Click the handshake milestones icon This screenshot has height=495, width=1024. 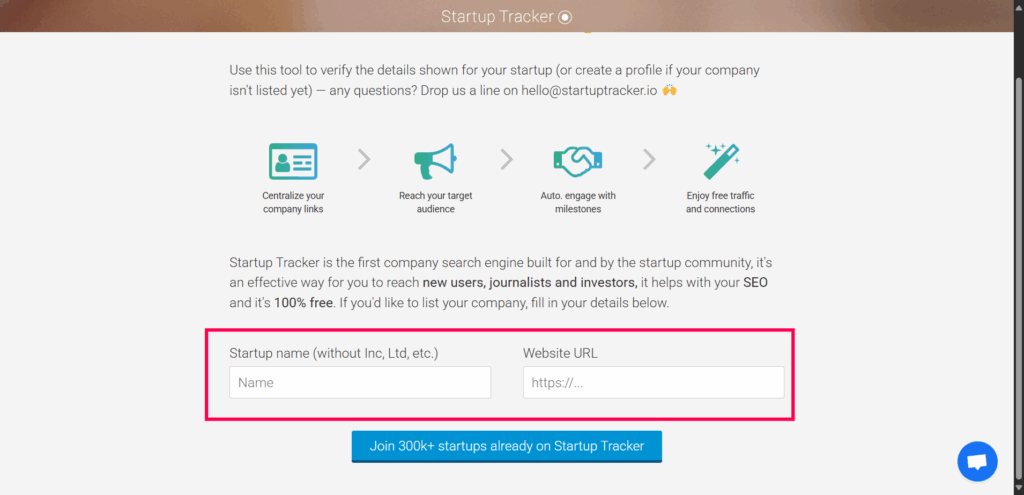pos(578,161)
